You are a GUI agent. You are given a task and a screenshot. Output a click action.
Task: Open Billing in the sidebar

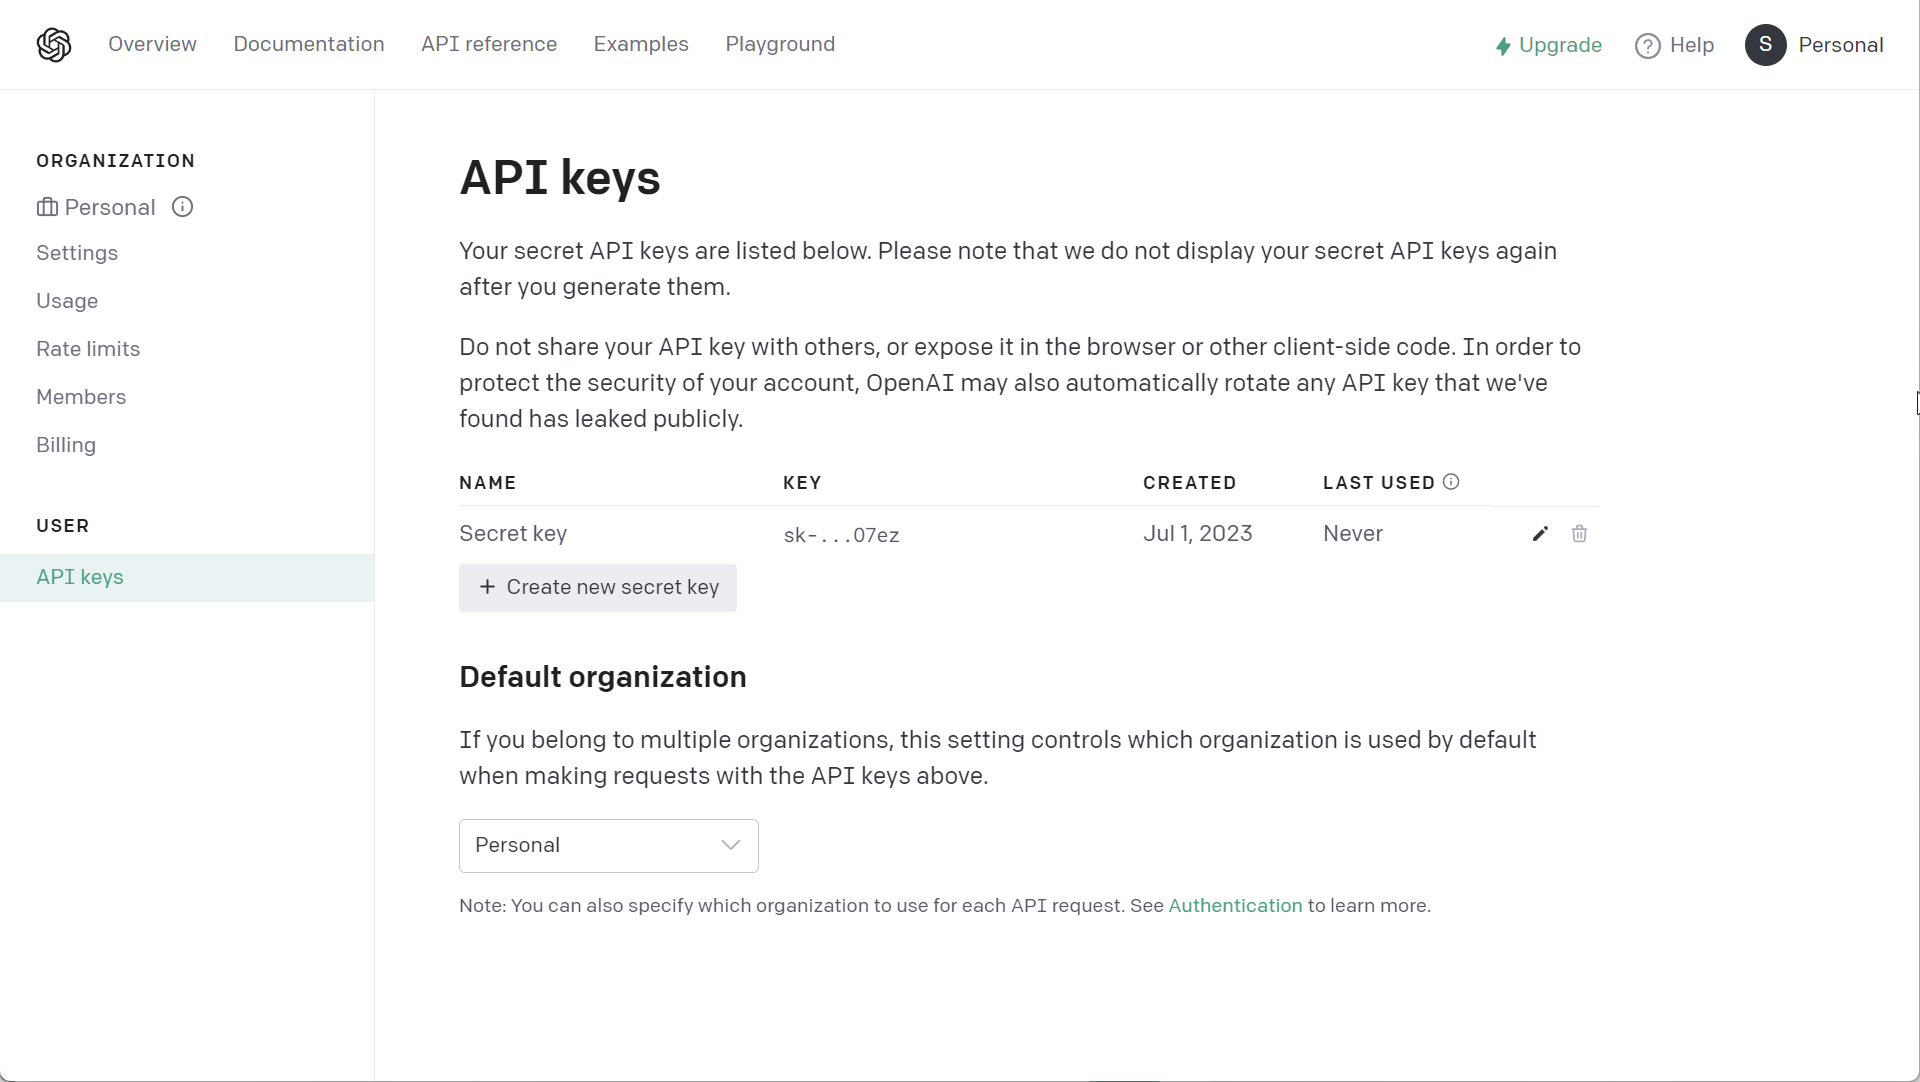pyautogui.click(x=66, y=445)
